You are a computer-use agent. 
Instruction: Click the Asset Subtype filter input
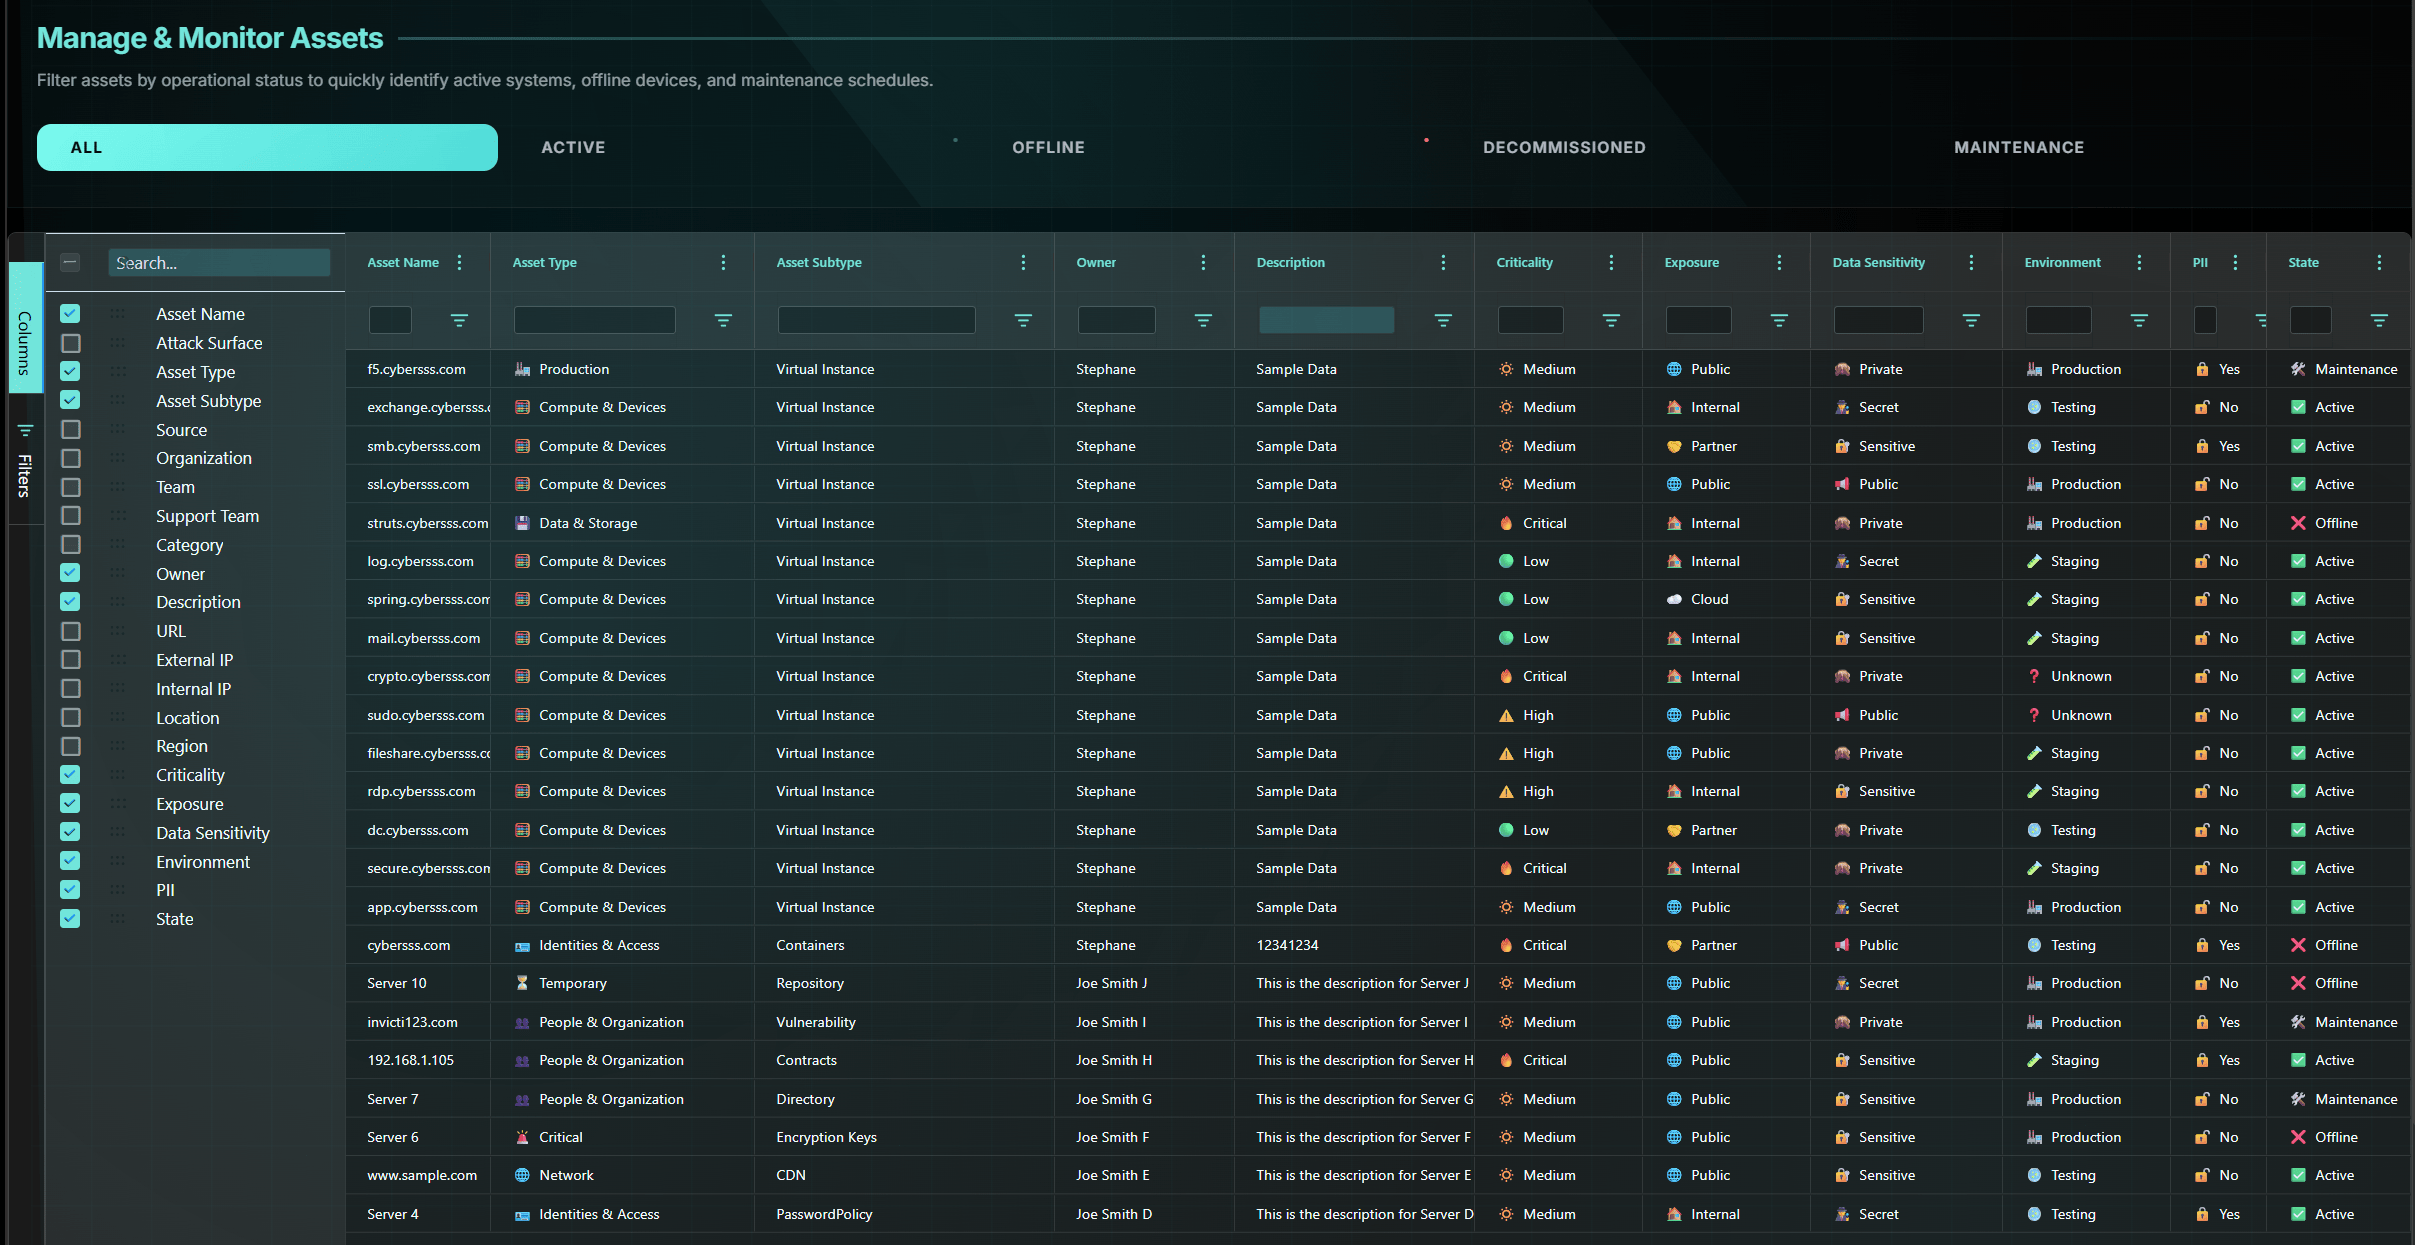click(877, 320)
